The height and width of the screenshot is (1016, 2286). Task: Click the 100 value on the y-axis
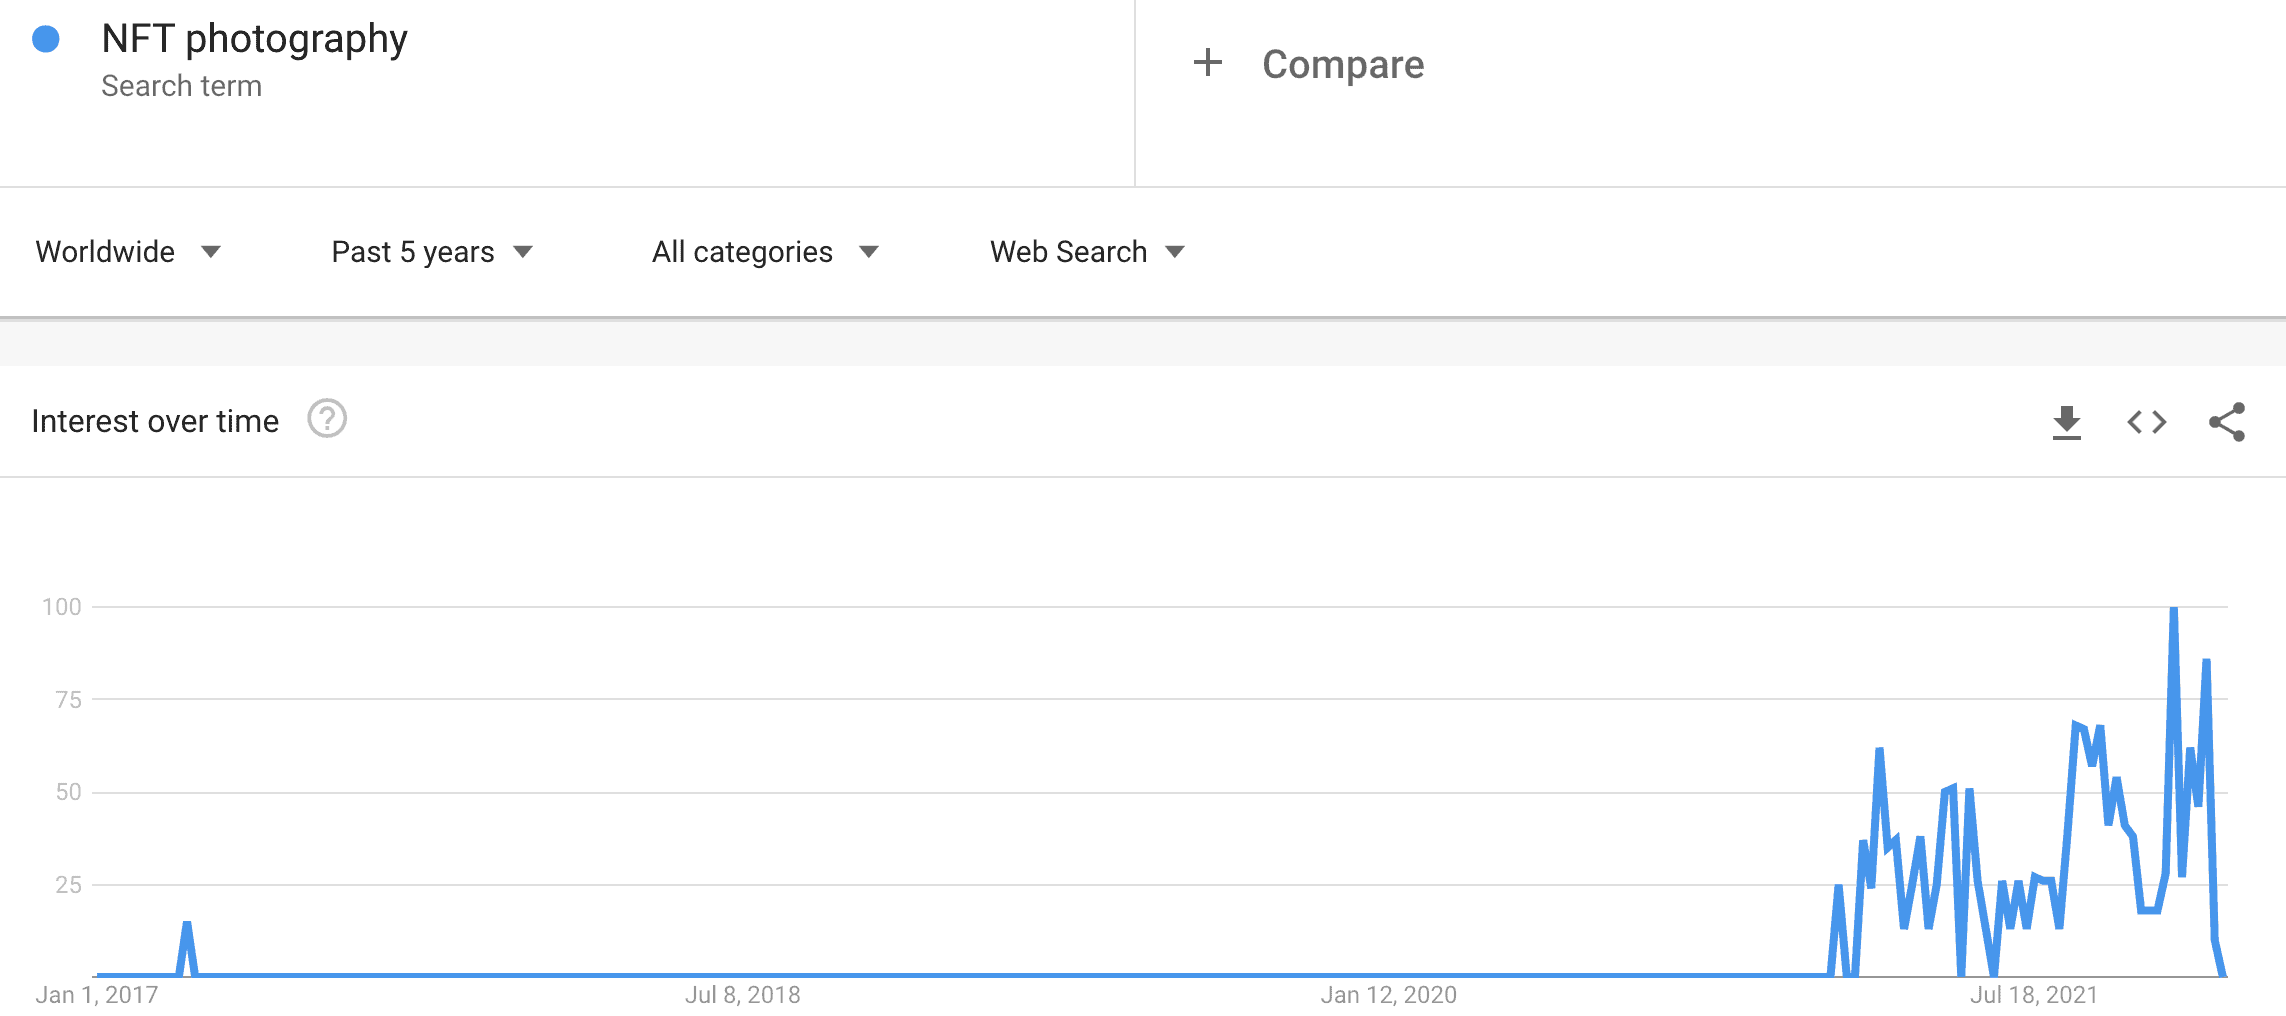(x=62, y=607)
